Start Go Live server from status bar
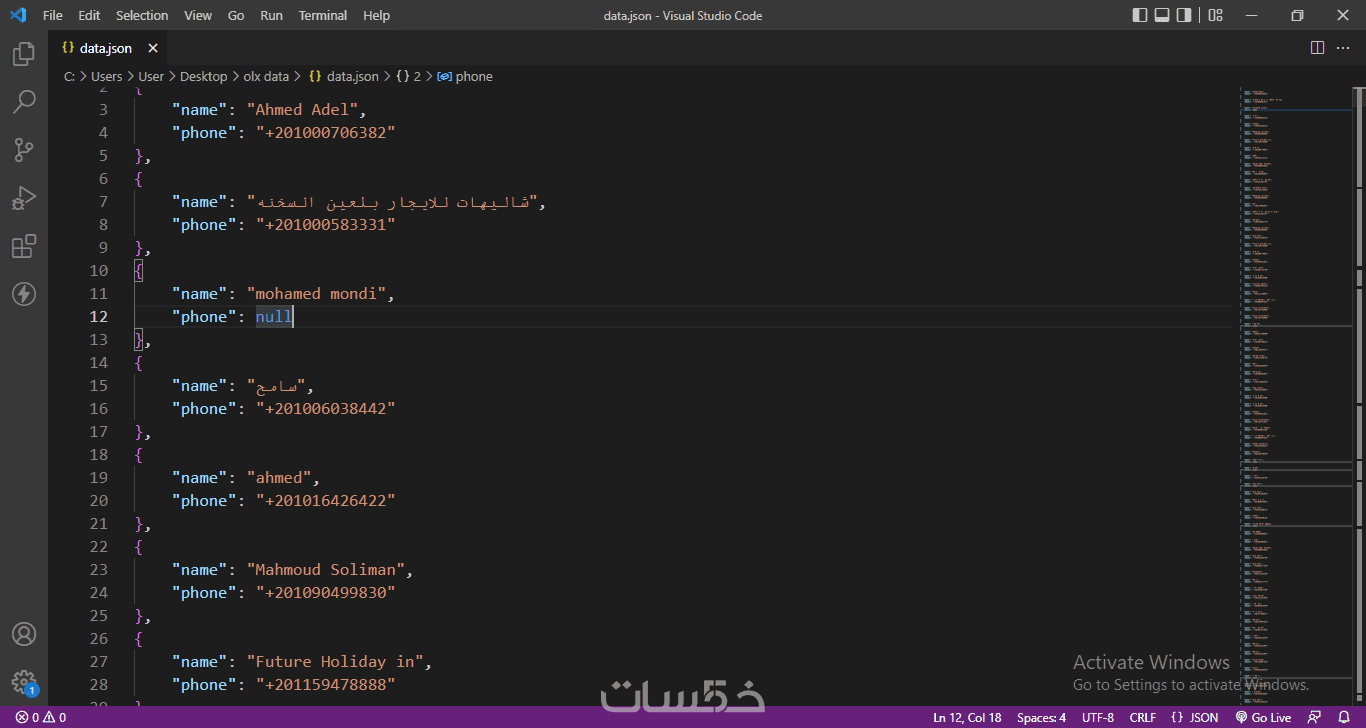This screenshot has height=728, width=1366. click(x=1264, y=717)
